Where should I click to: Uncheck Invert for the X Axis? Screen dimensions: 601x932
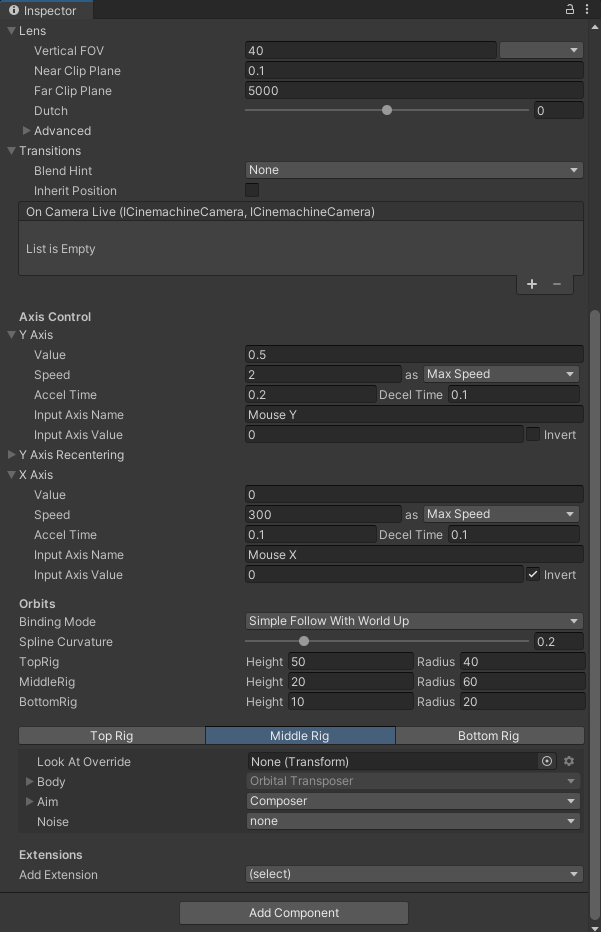(533, 575)
